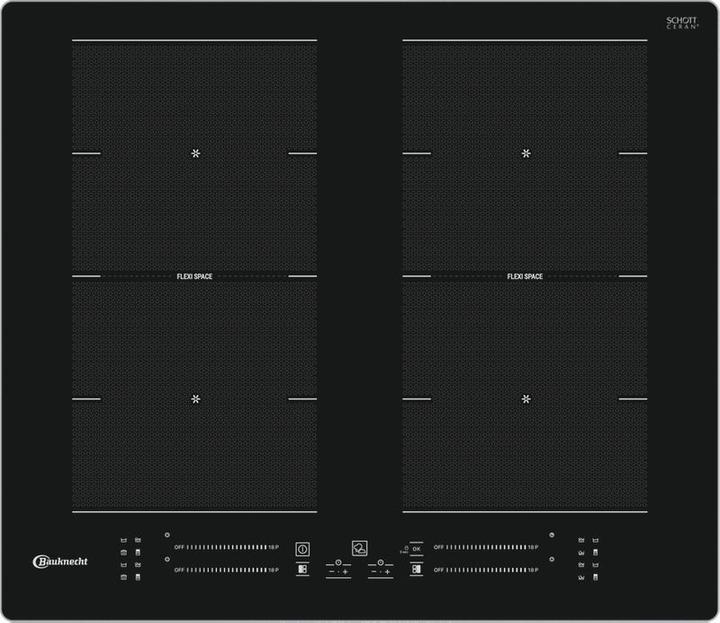
Task: Tap the lower left zone indicator dot
Action: (167, 559)
